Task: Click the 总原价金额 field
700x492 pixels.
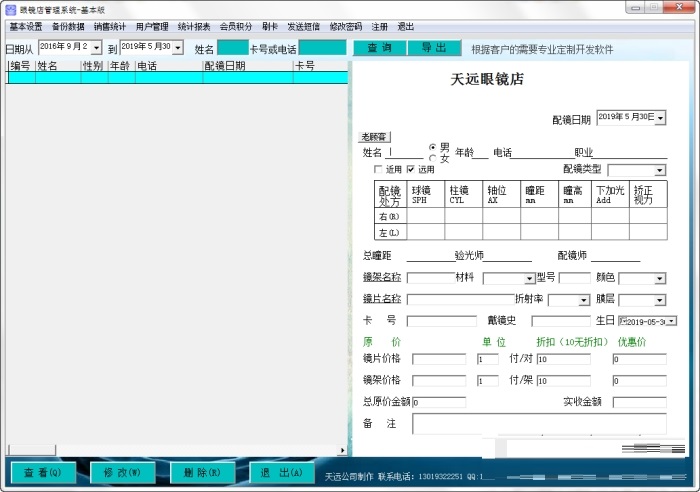Action: [439, 402]
